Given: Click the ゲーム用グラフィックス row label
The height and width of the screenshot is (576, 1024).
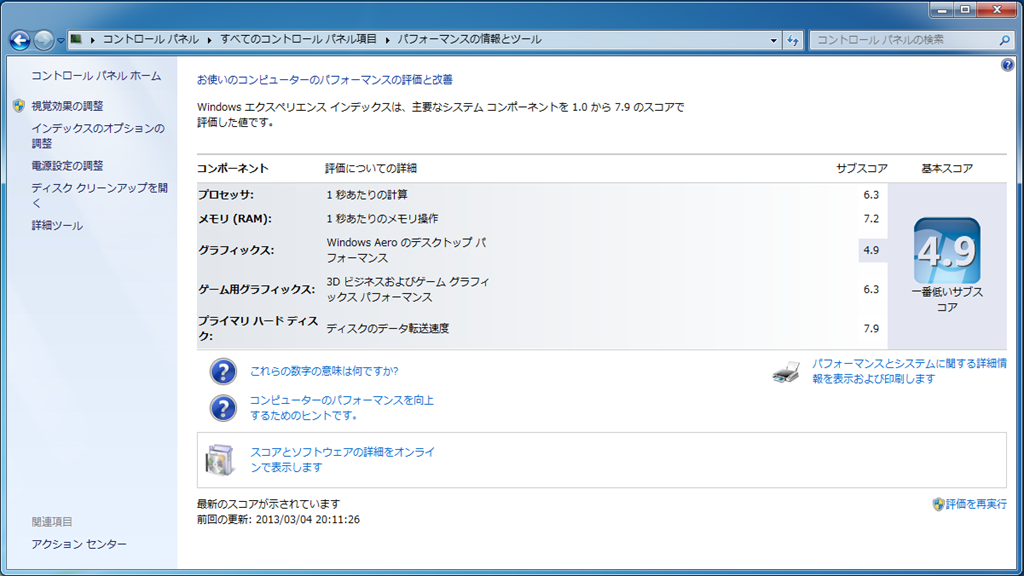Looking at the screenshot, I should [257, 289].
